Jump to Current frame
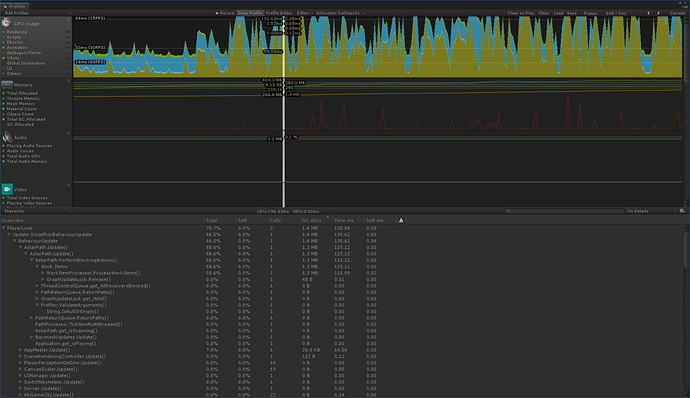 677,13
